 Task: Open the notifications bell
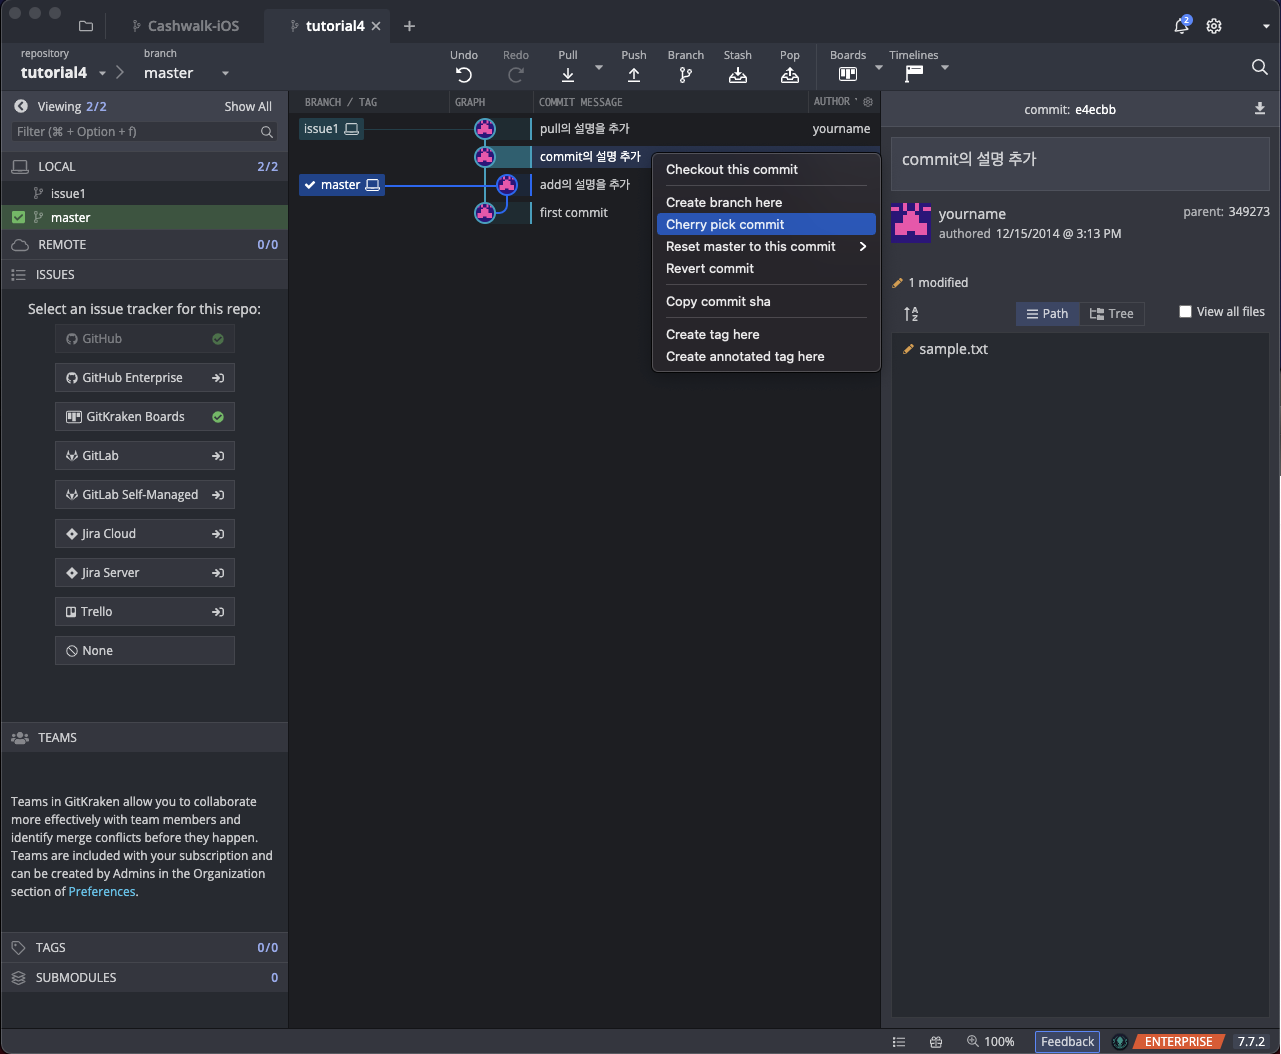coord(1181,26)
